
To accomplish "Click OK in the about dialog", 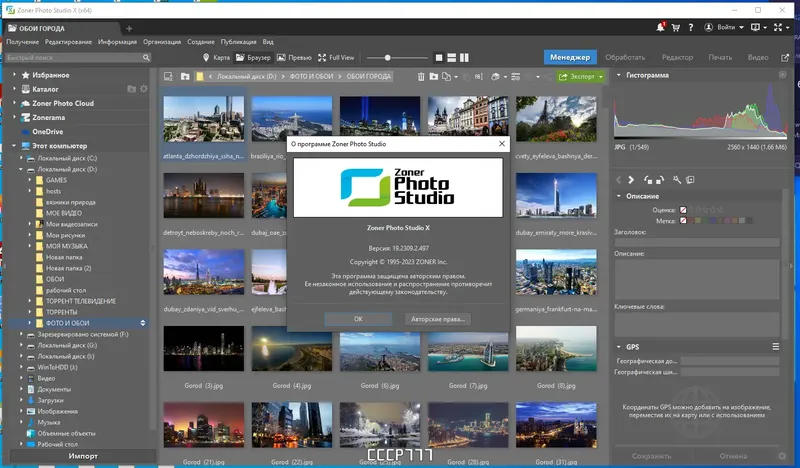I will 358,319.
